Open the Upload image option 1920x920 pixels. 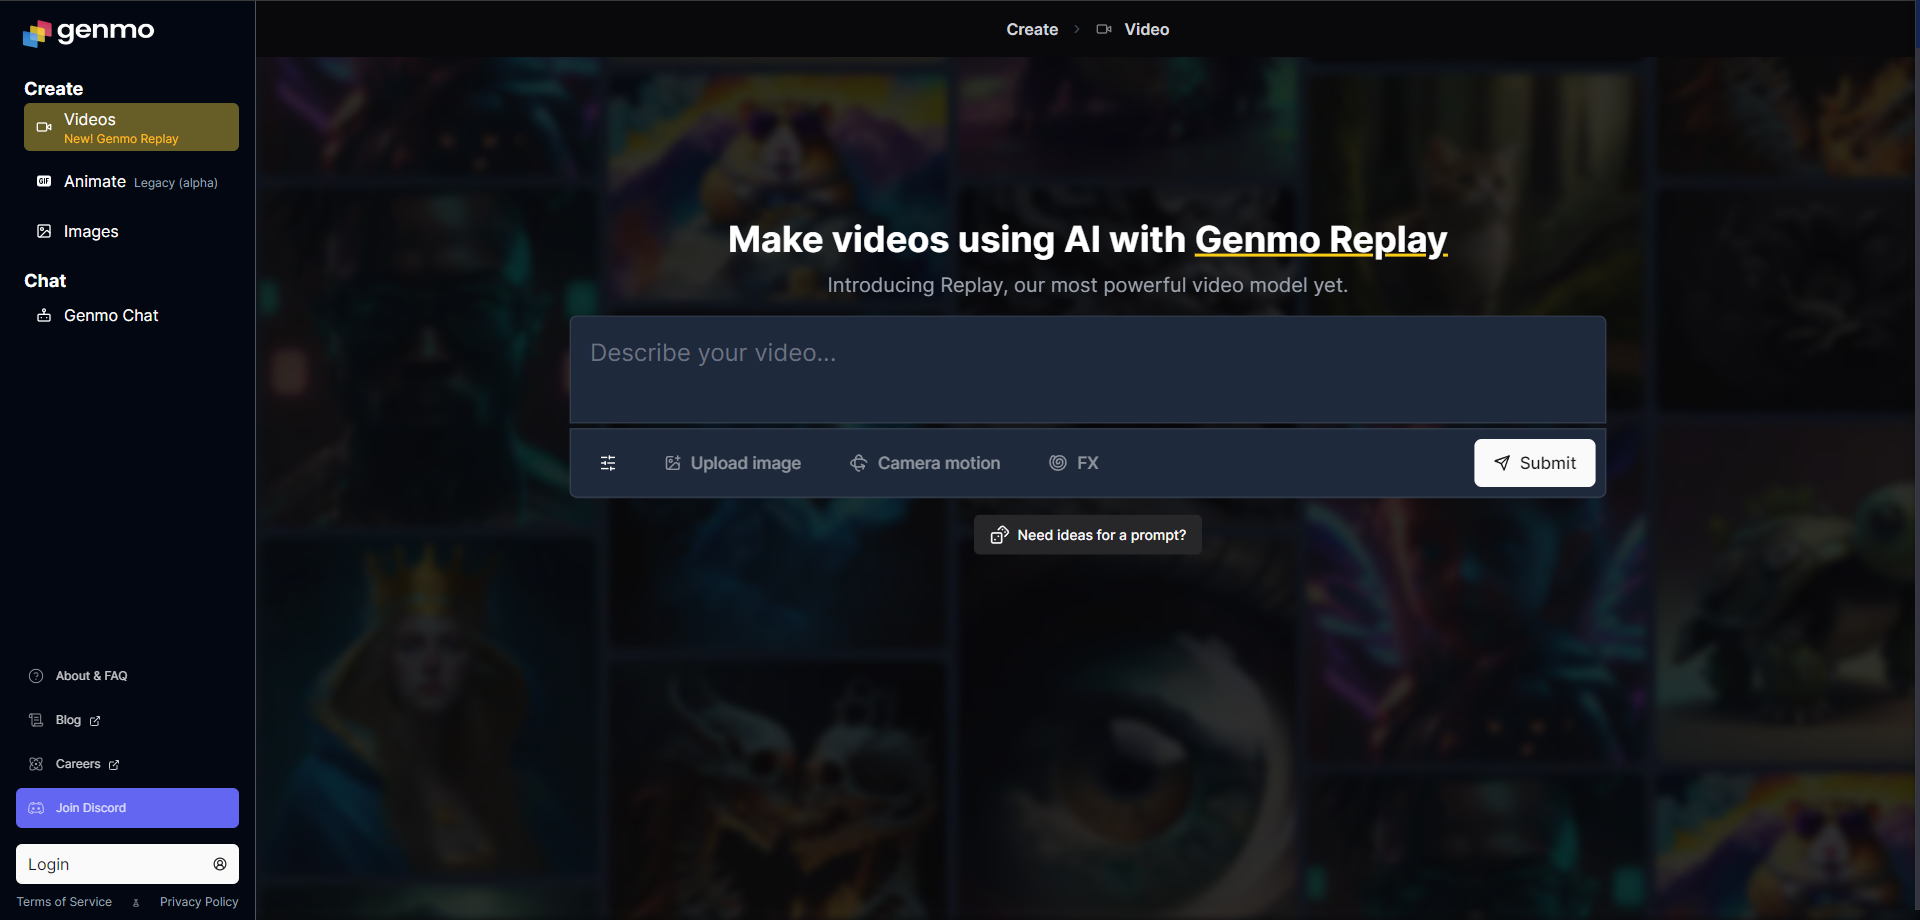click(733, 463)
